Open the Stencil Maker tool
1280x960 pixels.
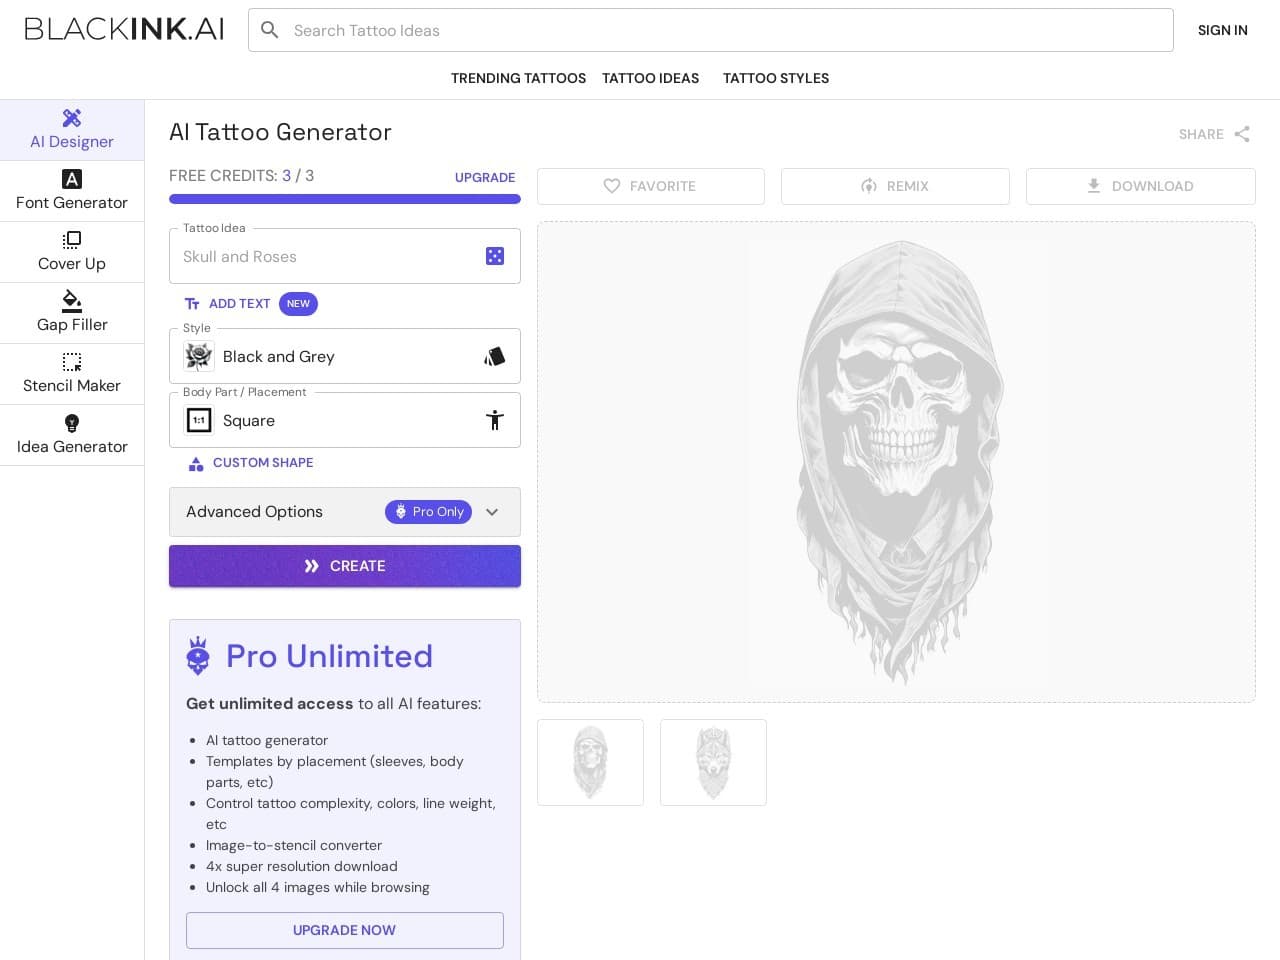coord(72,374)
